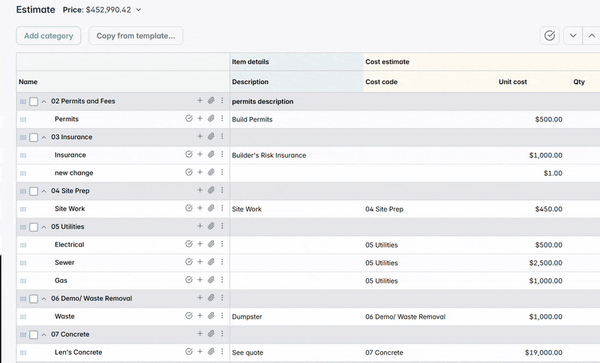This screenshot has width=600, height=363.
Task: Collapse the 03 Insurance category
Action: point(44,137)
